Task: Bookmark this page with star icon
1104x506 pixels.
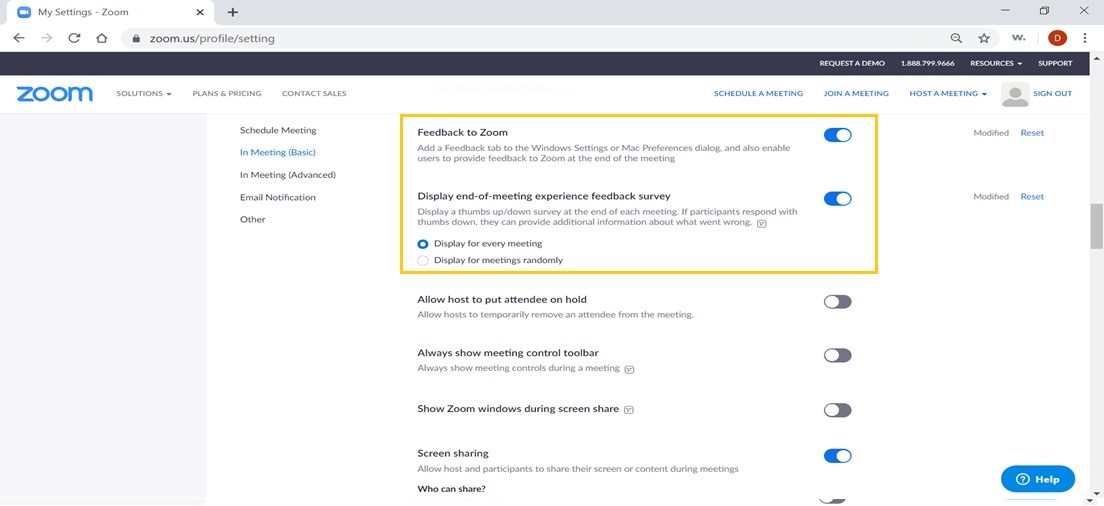Action: (x=984, y=38)
